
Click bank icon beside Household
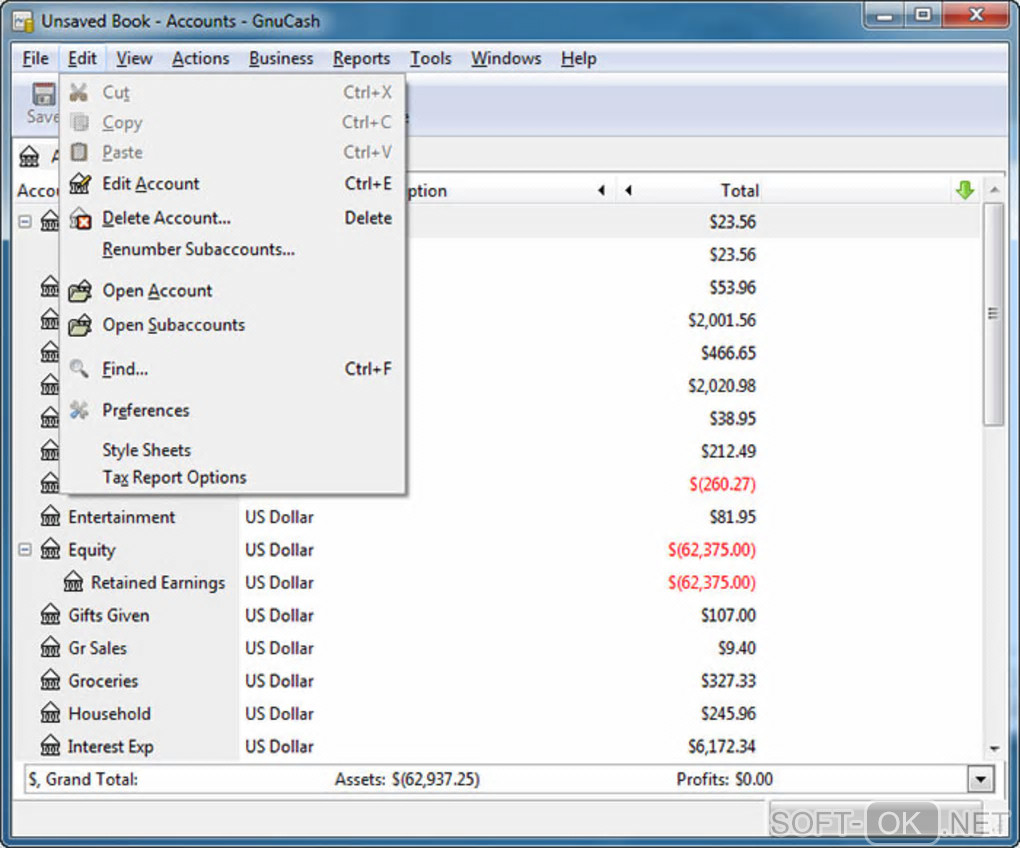coord(50,713)
